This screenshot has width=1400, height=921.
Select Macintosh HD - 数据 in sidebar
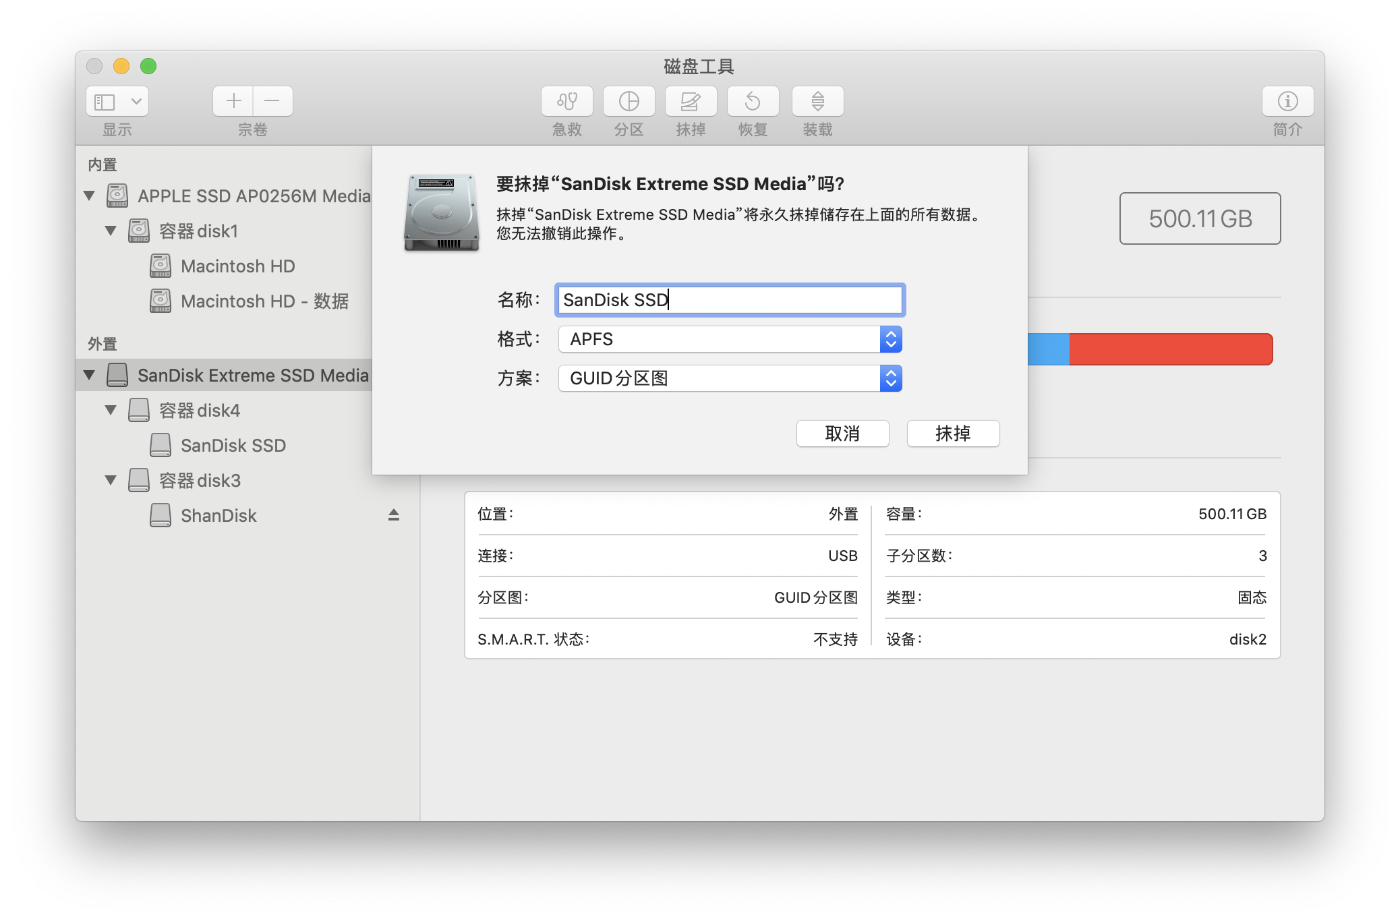point(265,301)
